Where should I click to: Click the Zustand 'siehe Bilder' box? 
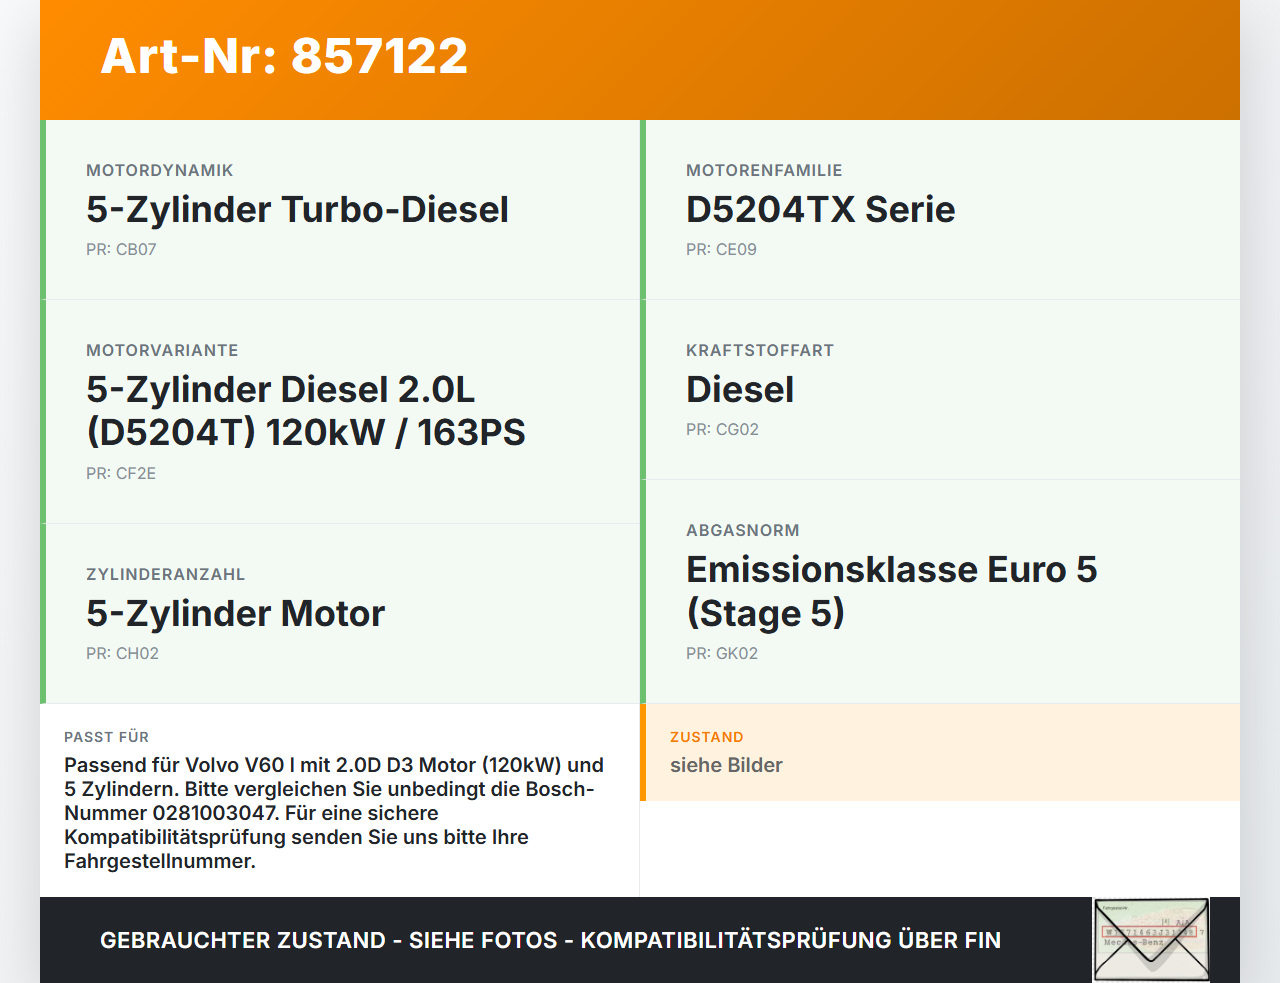[x=940, y=752]
